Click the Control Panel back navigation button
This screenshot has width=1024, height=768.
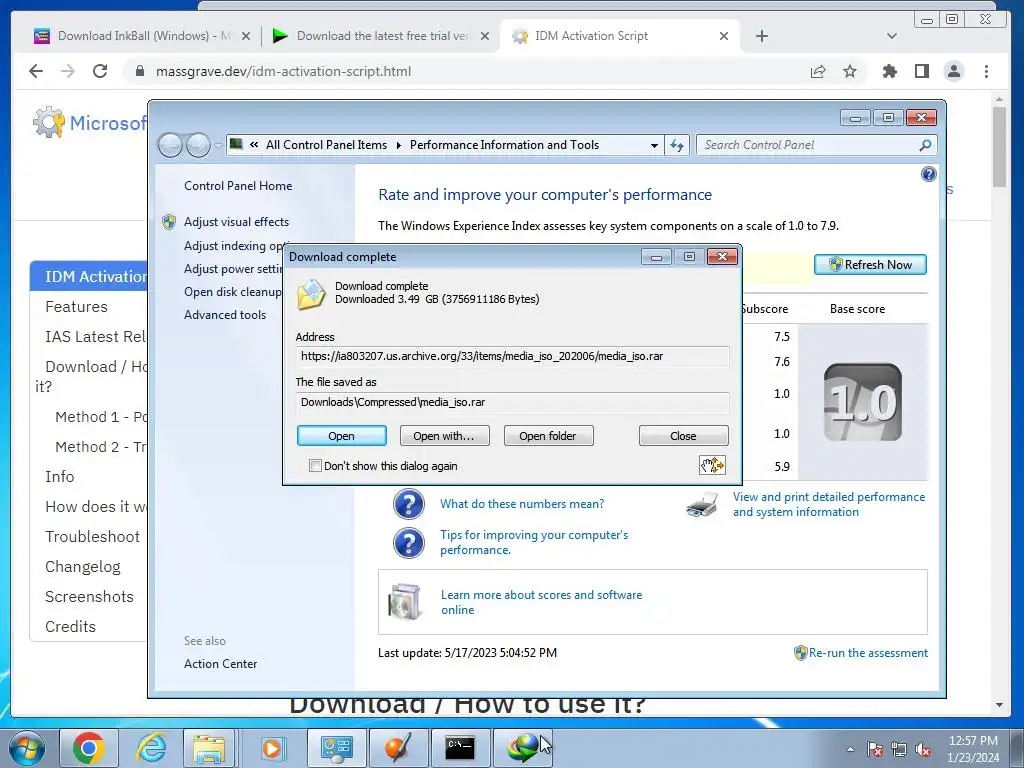pyautogui.click(x=170, y=145)
